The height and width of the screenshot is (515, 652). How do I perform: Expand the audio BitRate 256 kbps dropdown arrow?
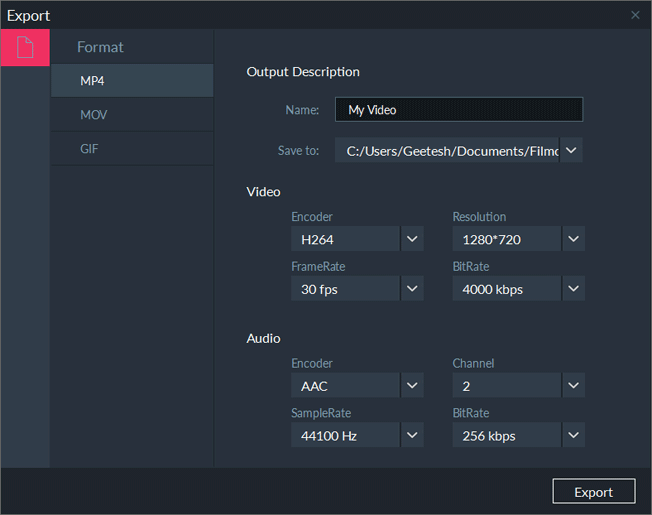[x=573, y=435]
